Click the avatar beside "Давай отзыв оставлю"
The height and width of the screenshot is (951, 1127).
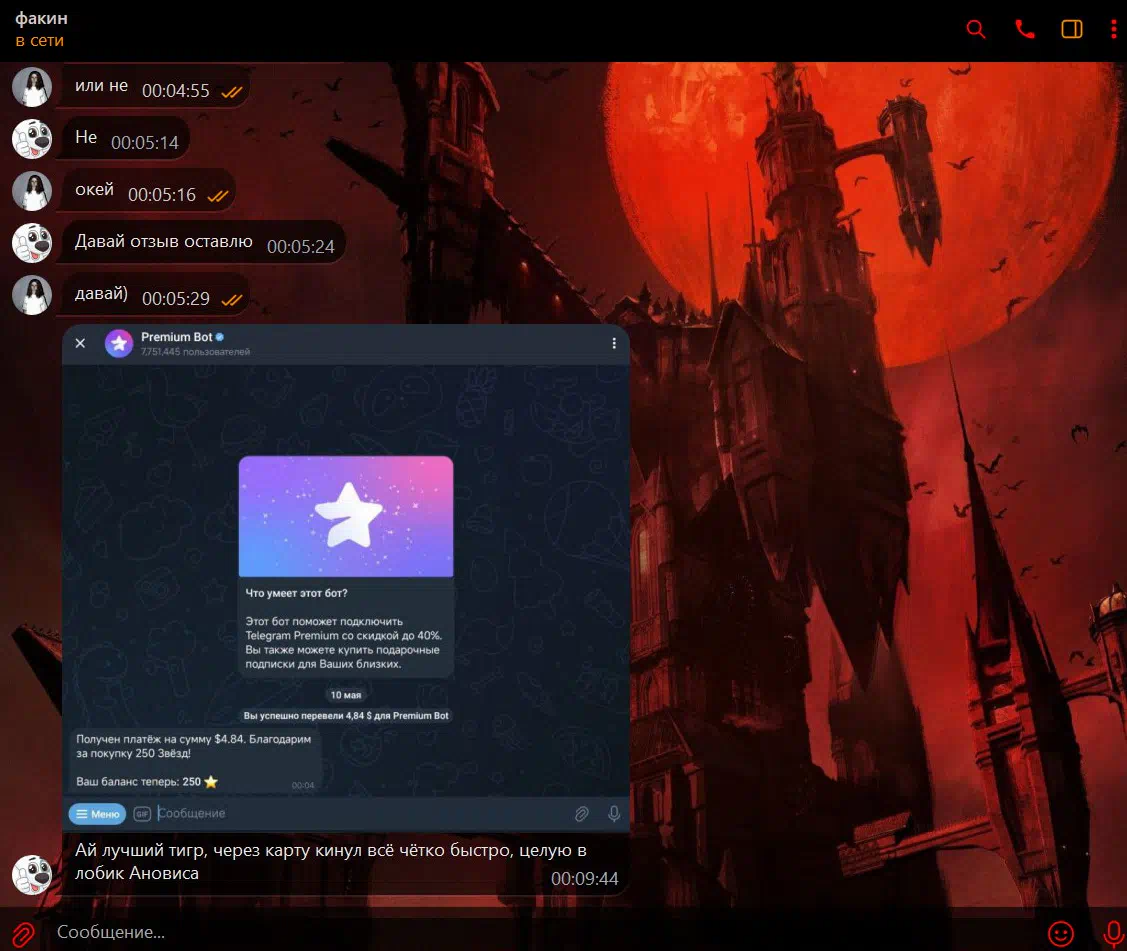point(32,243)
